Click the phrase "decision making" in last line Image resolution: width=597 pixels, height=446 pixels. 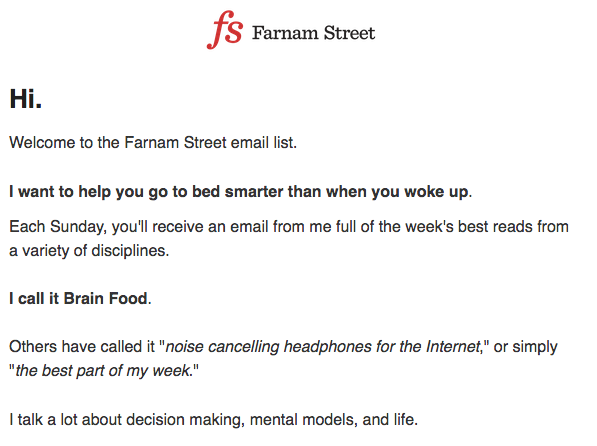pyautogui.click(x=184, y=420)
